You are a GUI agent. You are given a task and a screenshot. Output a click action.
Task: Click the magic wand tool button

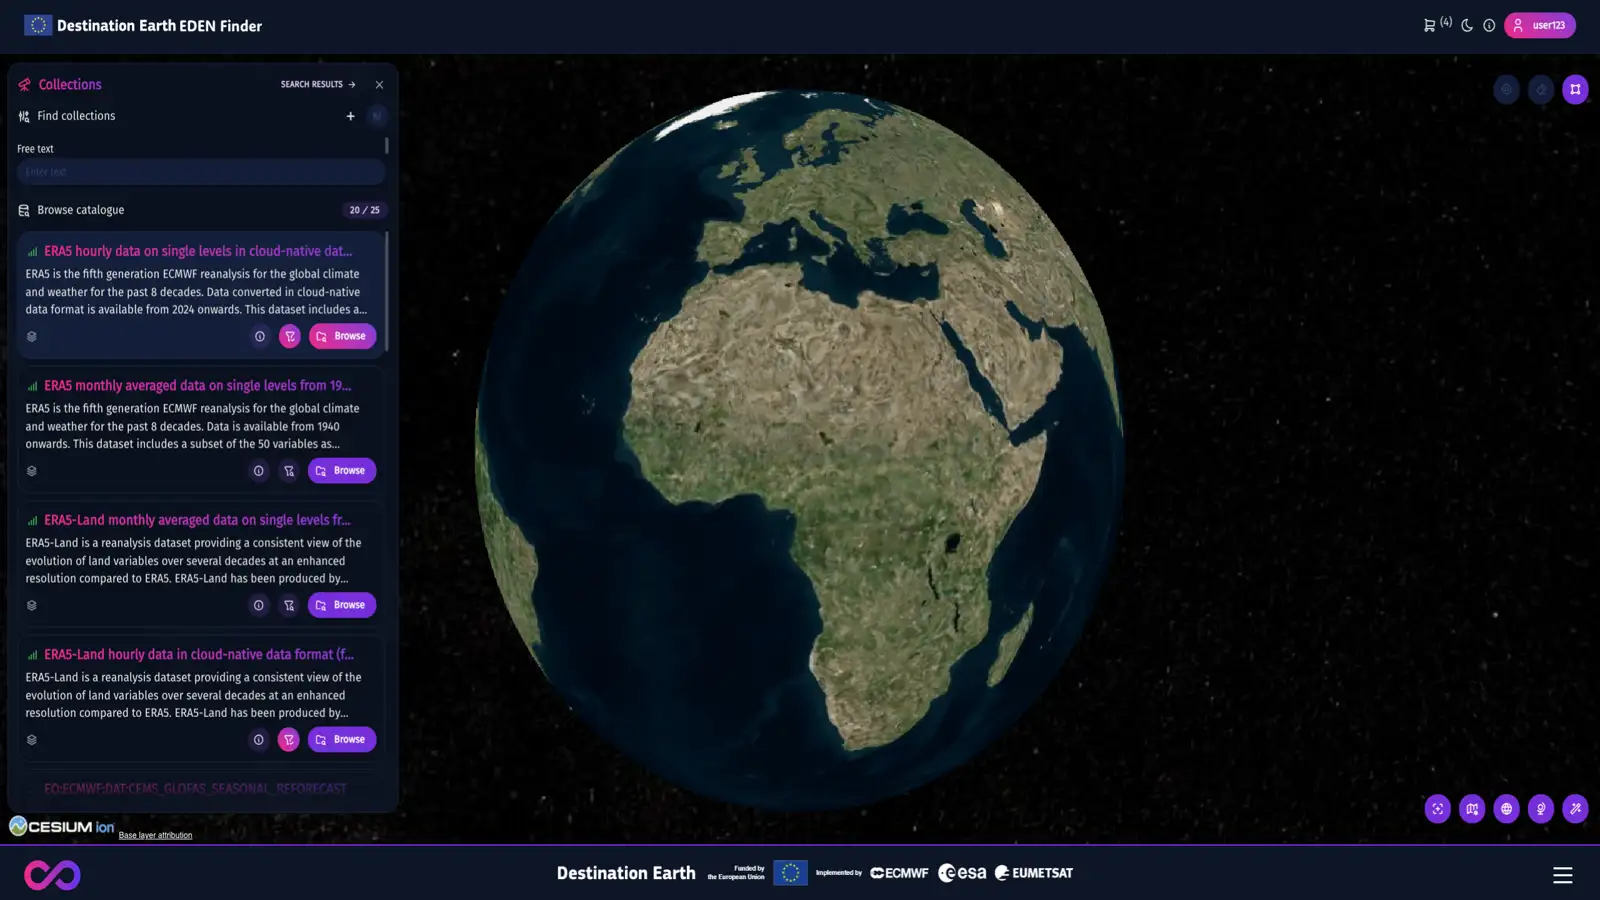click(x=1575, y=809)
